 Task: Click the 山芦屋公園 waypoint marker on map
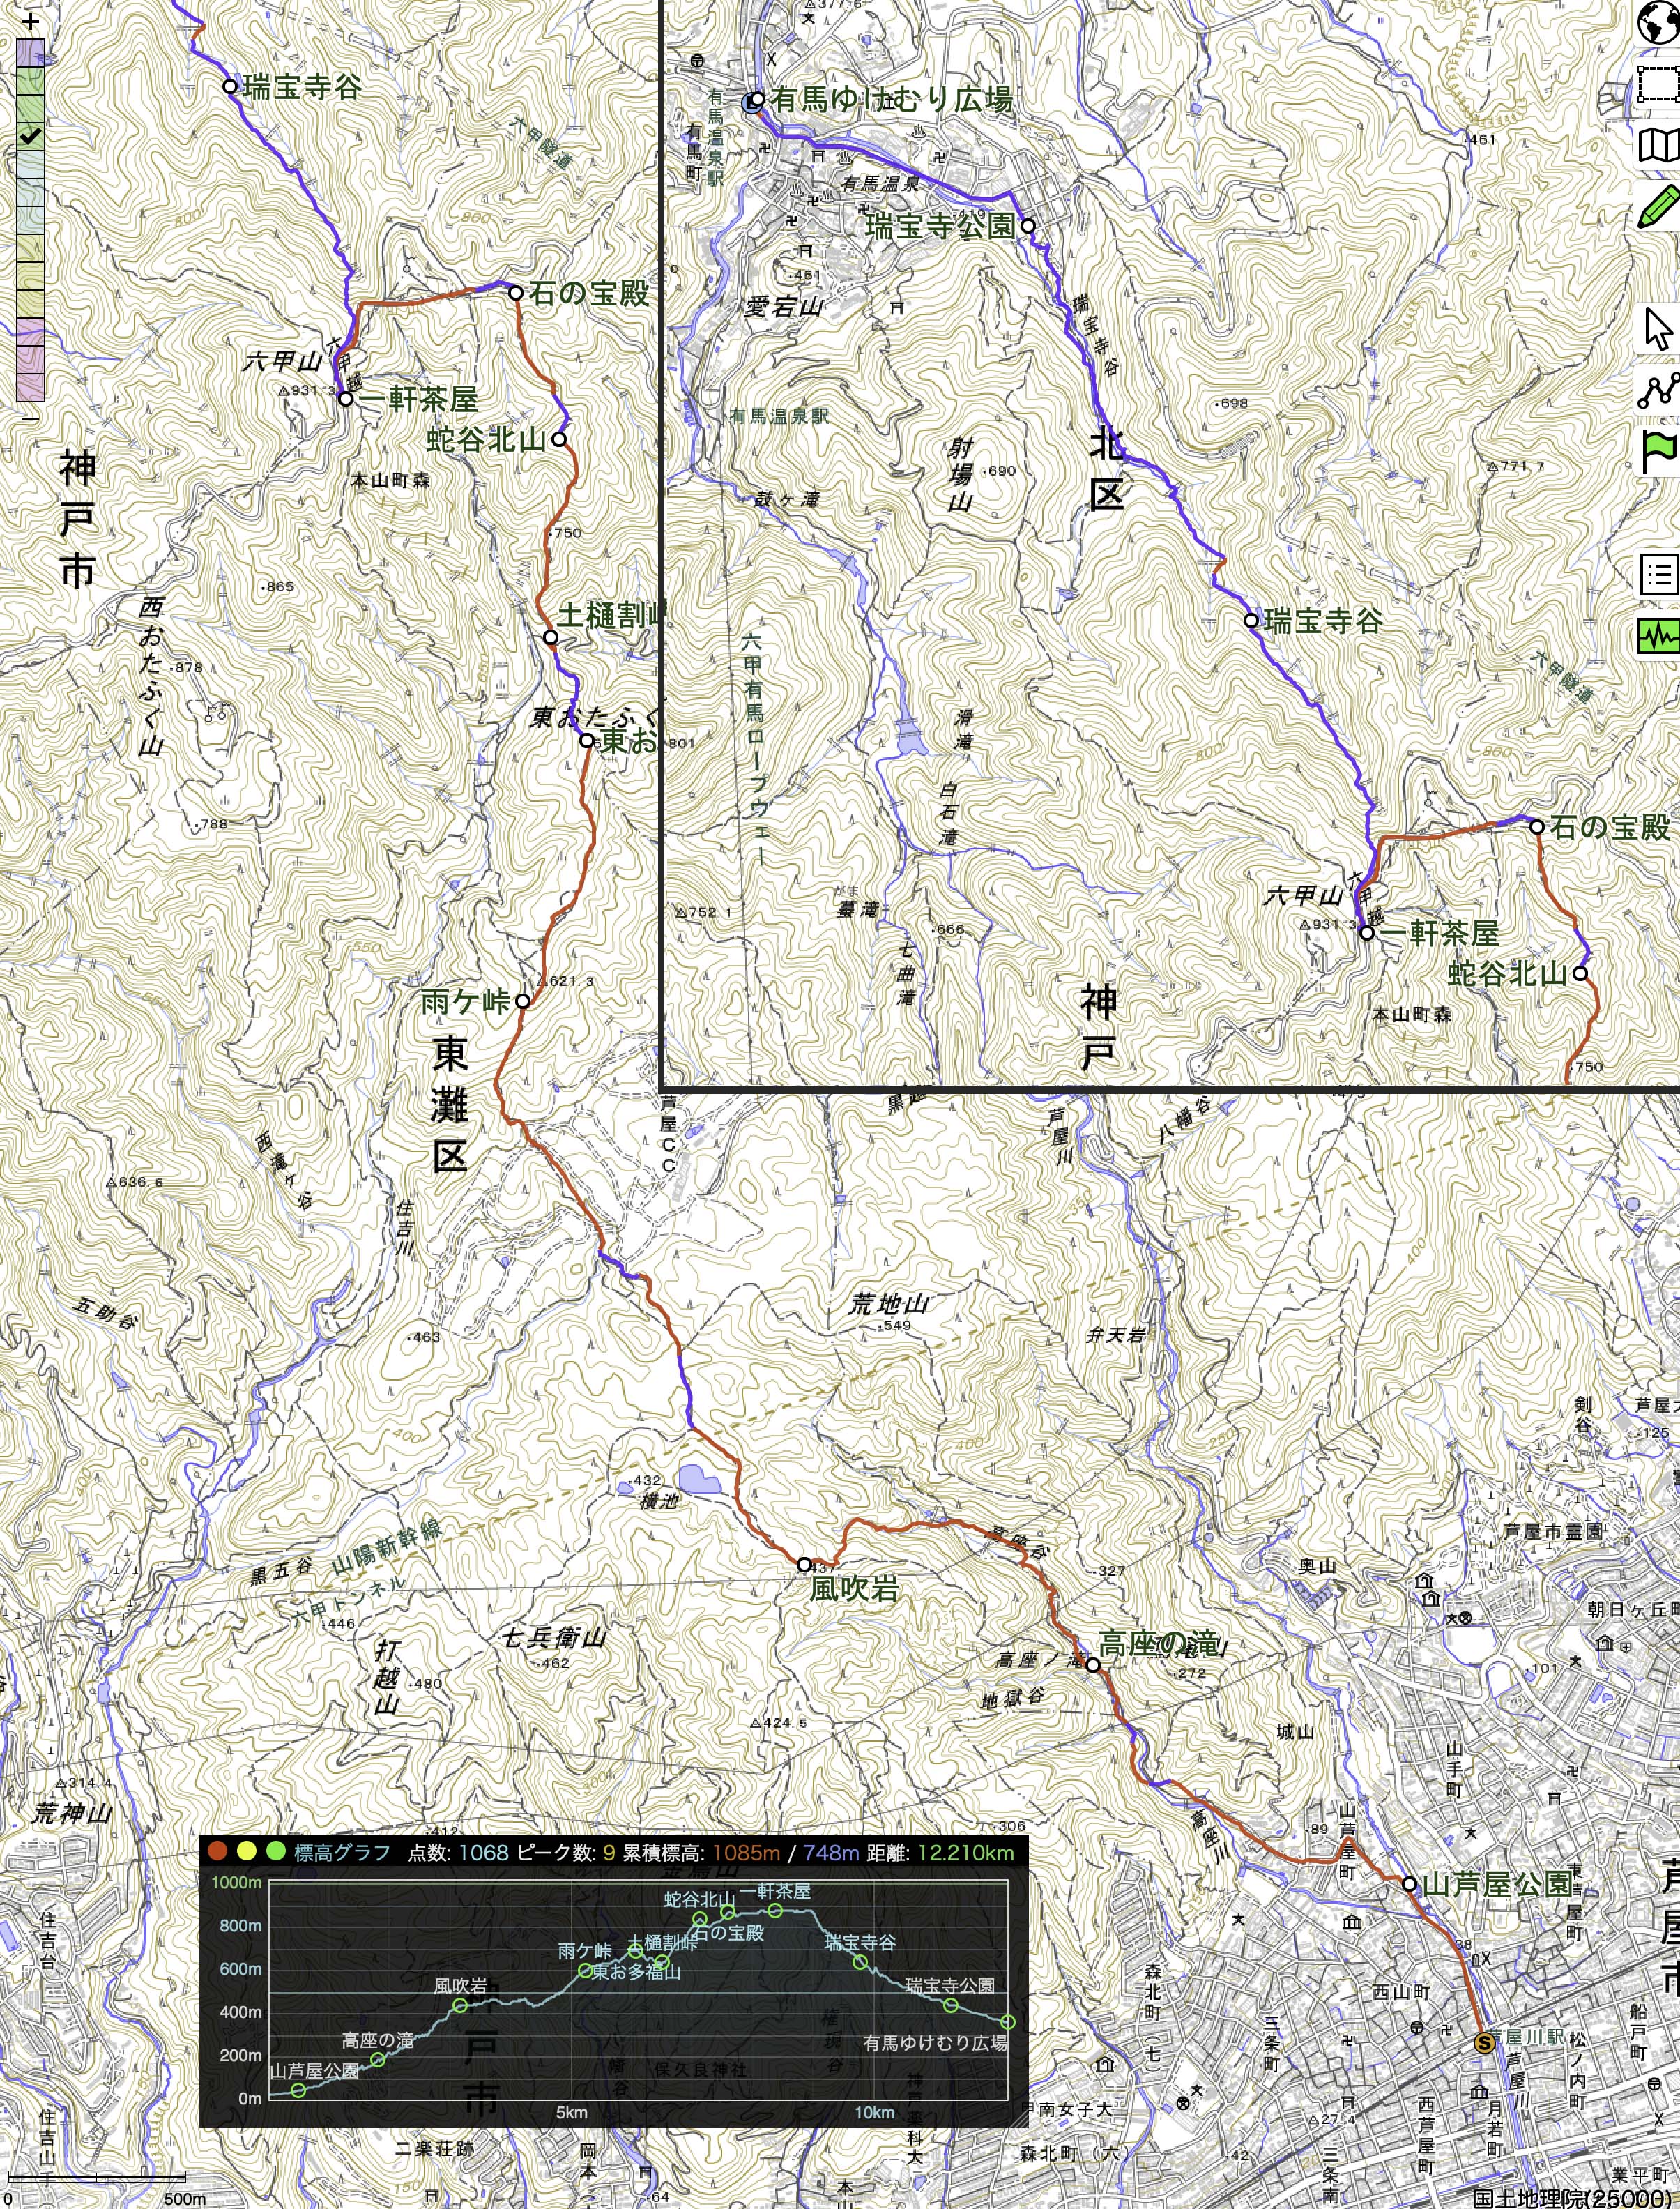(1409, 1884)
